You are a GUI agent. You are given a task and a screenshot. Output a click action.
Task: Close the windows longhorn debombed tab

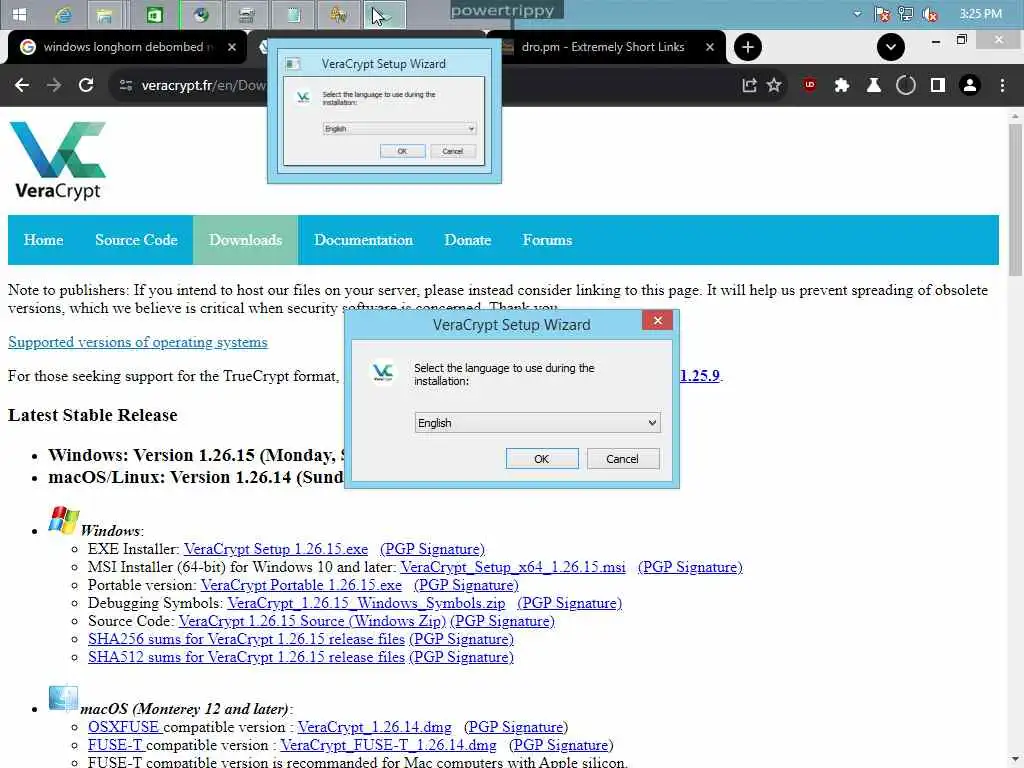click(x=231, y=47)
